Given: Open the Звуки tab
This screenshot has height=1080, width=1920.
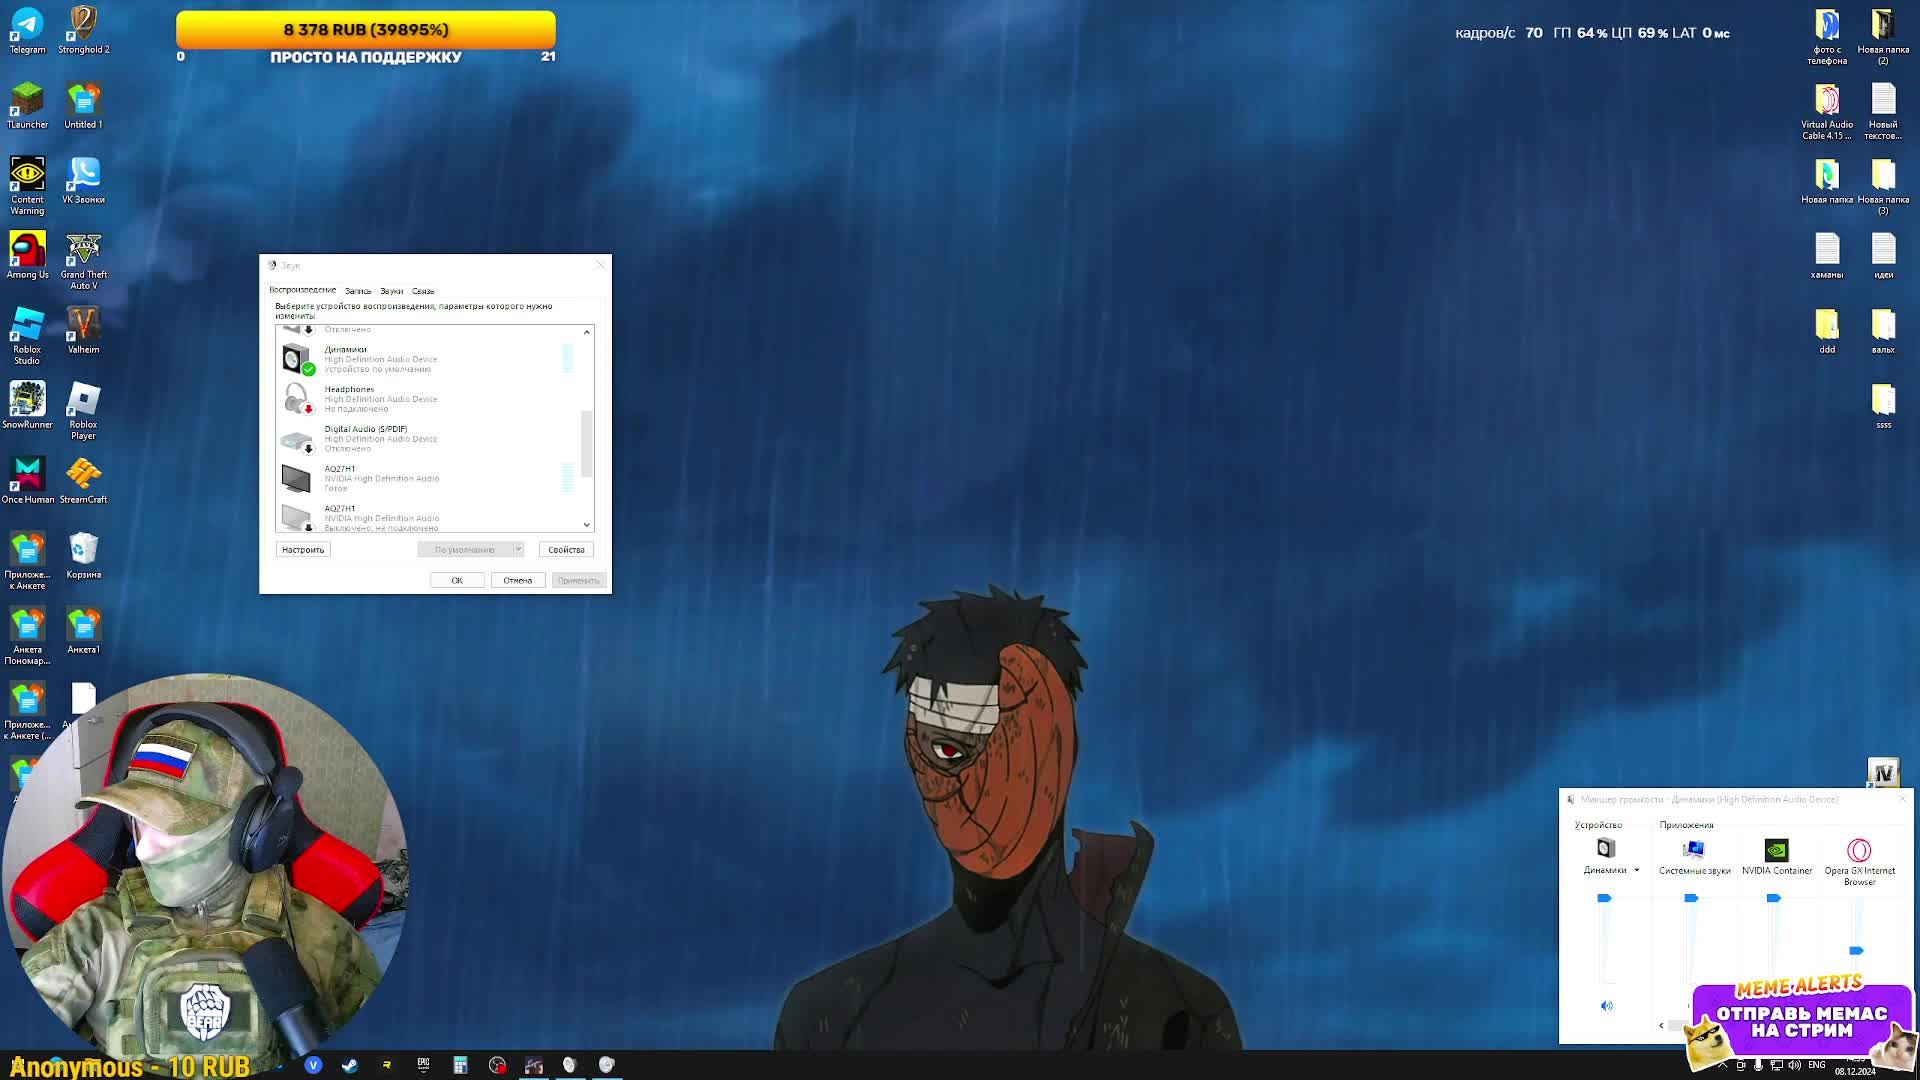Looking at the screenshot, I should coord(391,291).
